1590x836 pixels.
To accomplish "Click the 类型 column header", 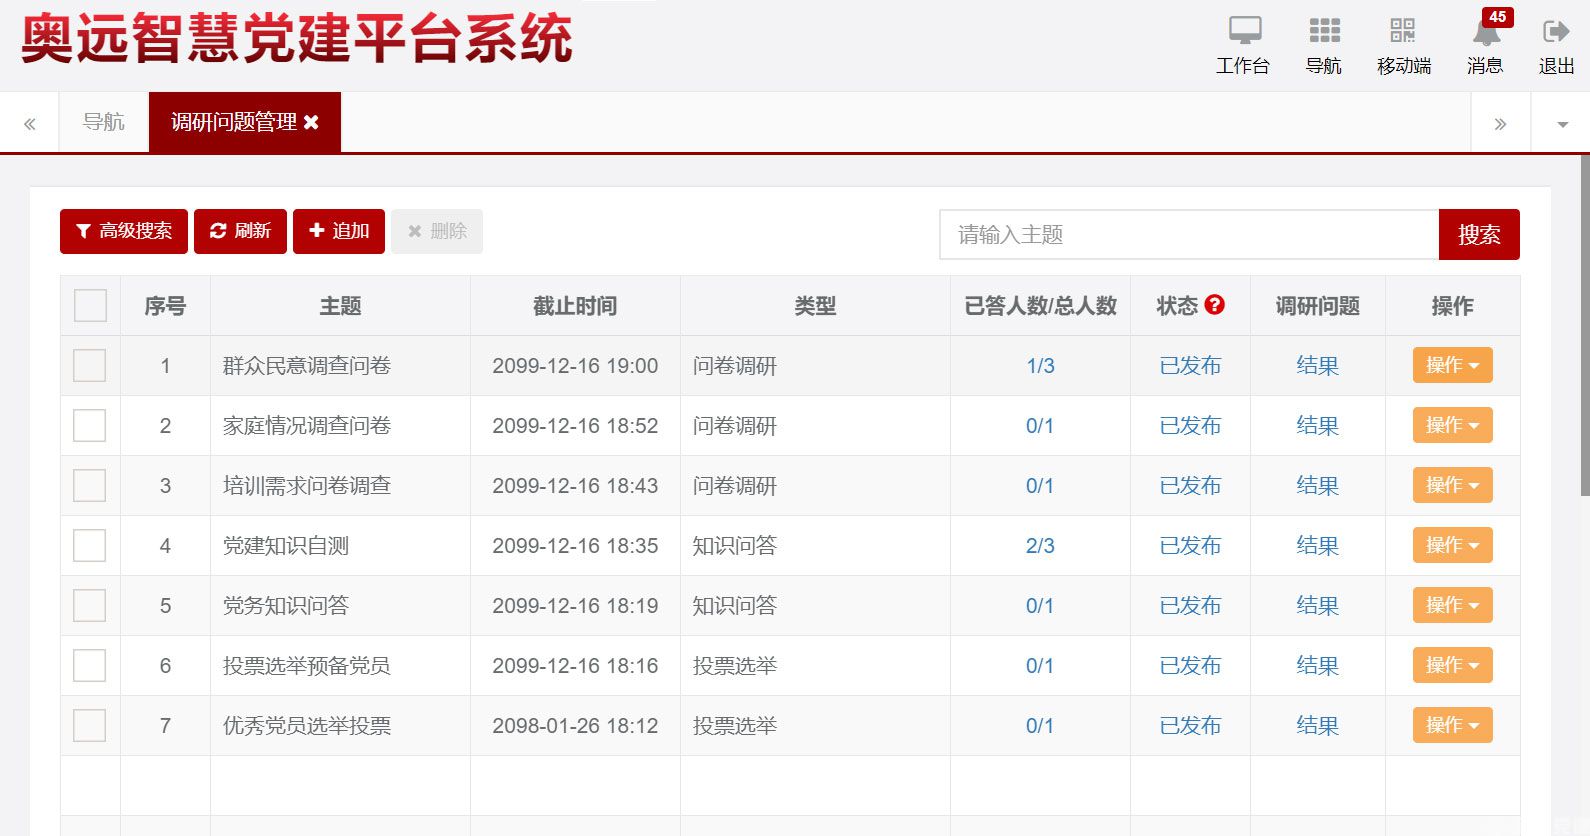I will [x=815, y=305].
